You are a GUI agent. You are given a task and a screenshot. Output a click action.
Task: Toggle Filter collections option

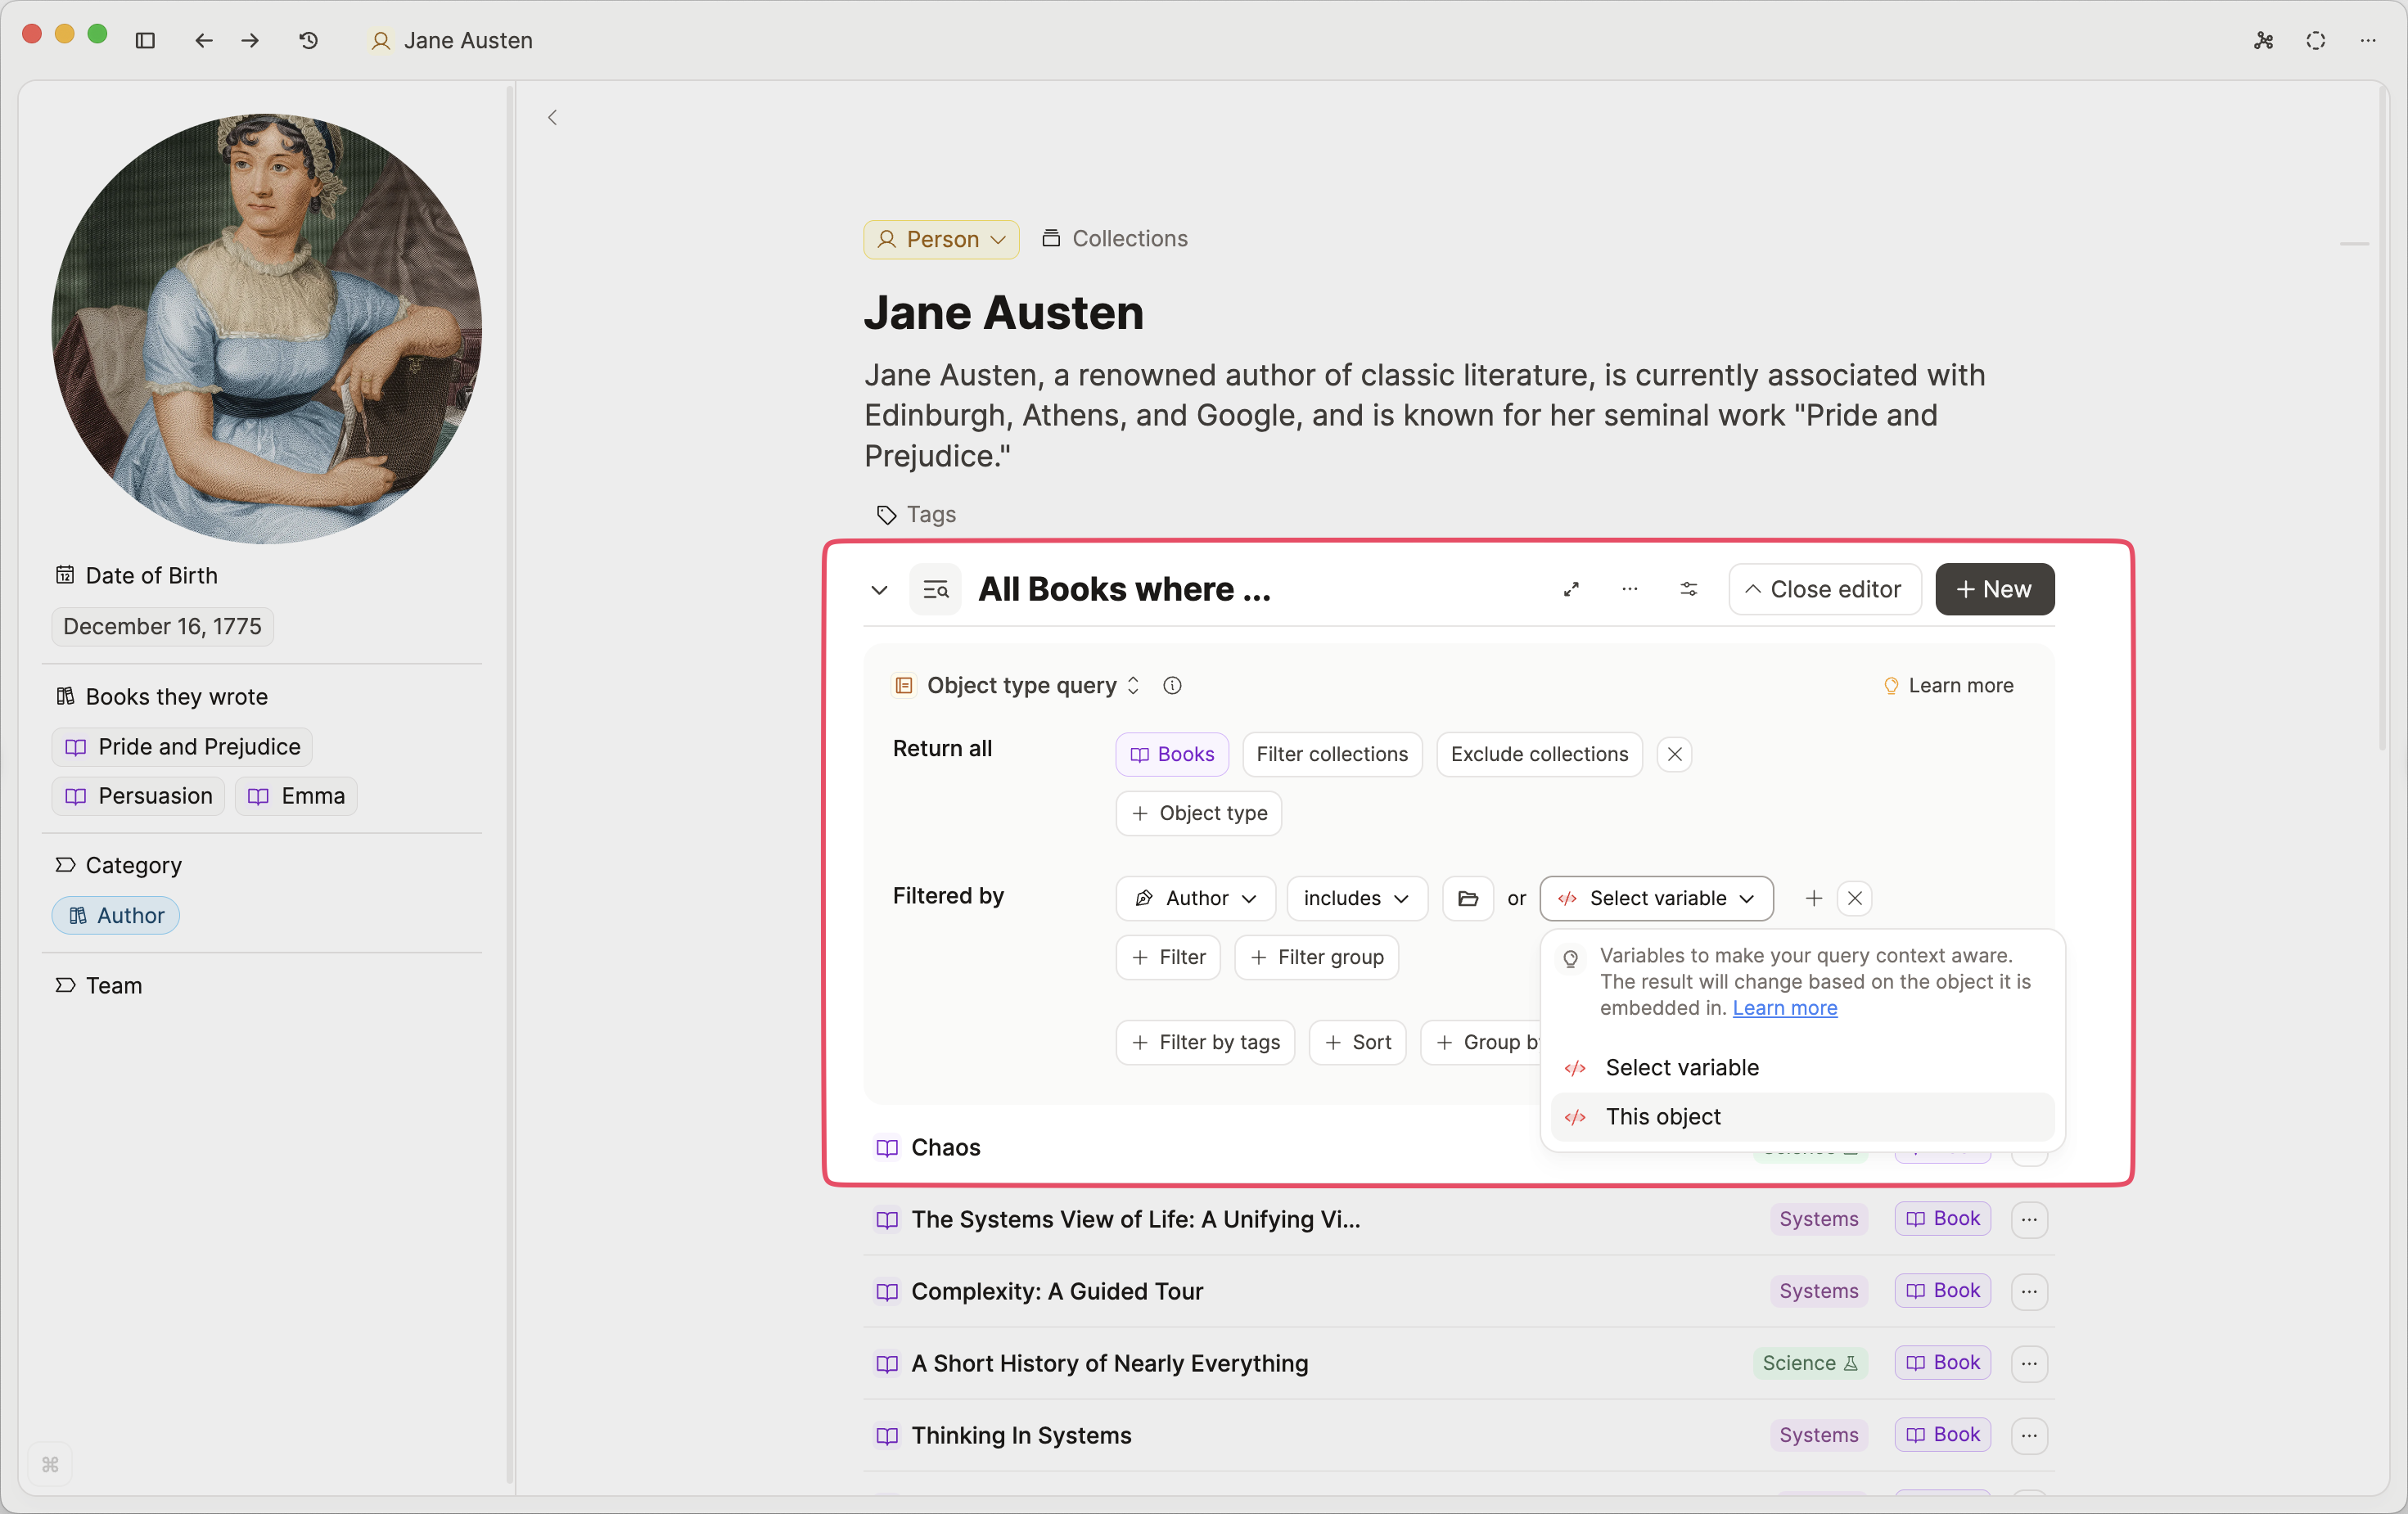coord(1331,754)
